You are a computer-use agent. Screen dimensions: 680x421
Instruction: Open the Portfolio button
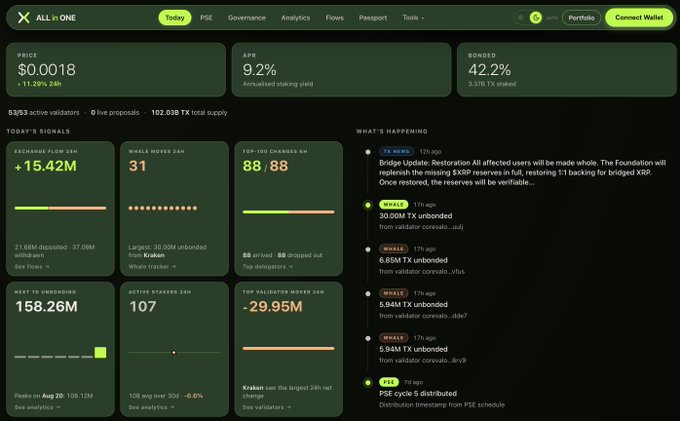[x=581, y=18]
